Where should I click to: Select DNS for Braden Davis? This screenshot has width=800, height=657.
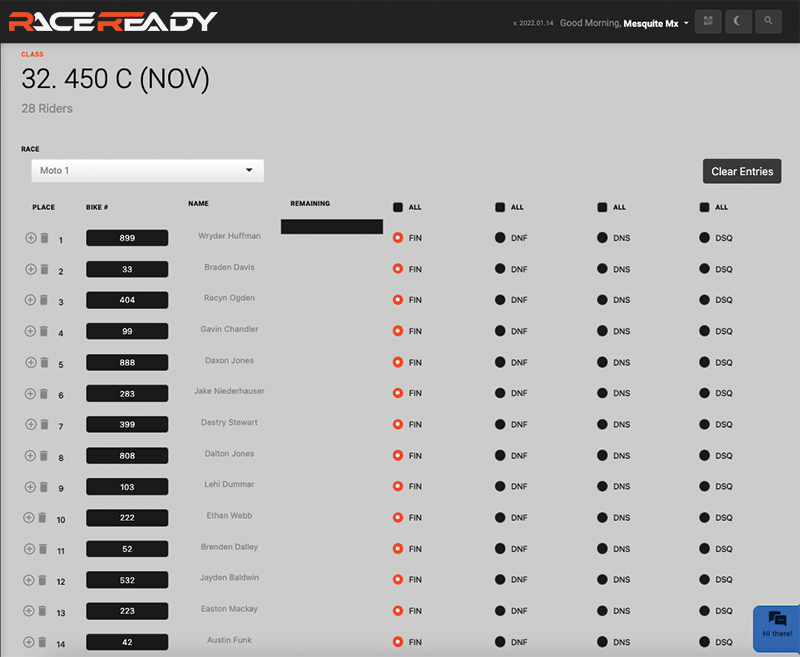coord(602,269)
